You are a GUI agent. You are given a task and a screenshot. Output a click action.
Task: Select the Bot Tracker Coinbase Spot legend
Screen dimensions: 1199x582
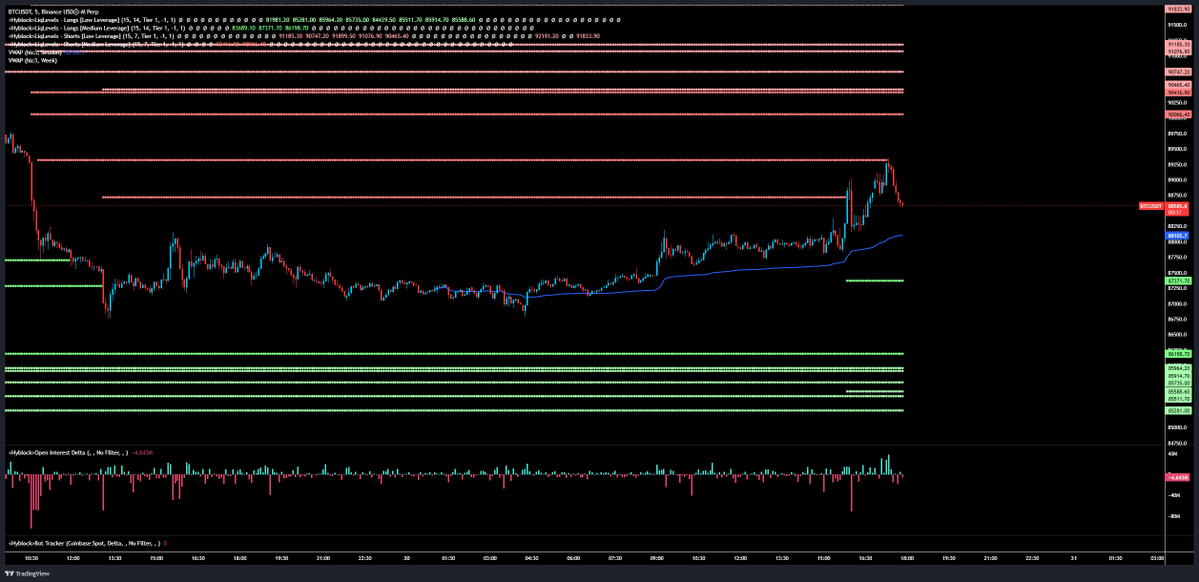(84, 543)
